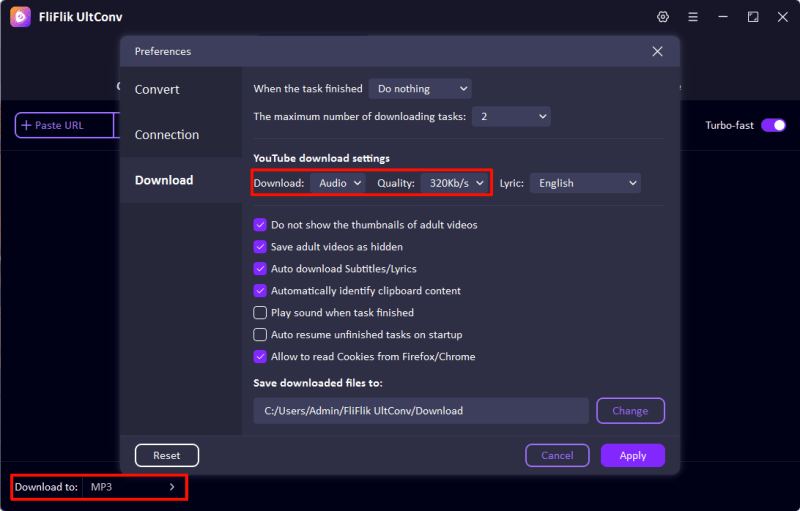Screen dimensions: 800x511
Task: Click the FliFlik UltConv app logo
Action: click(x=20, y=17)
